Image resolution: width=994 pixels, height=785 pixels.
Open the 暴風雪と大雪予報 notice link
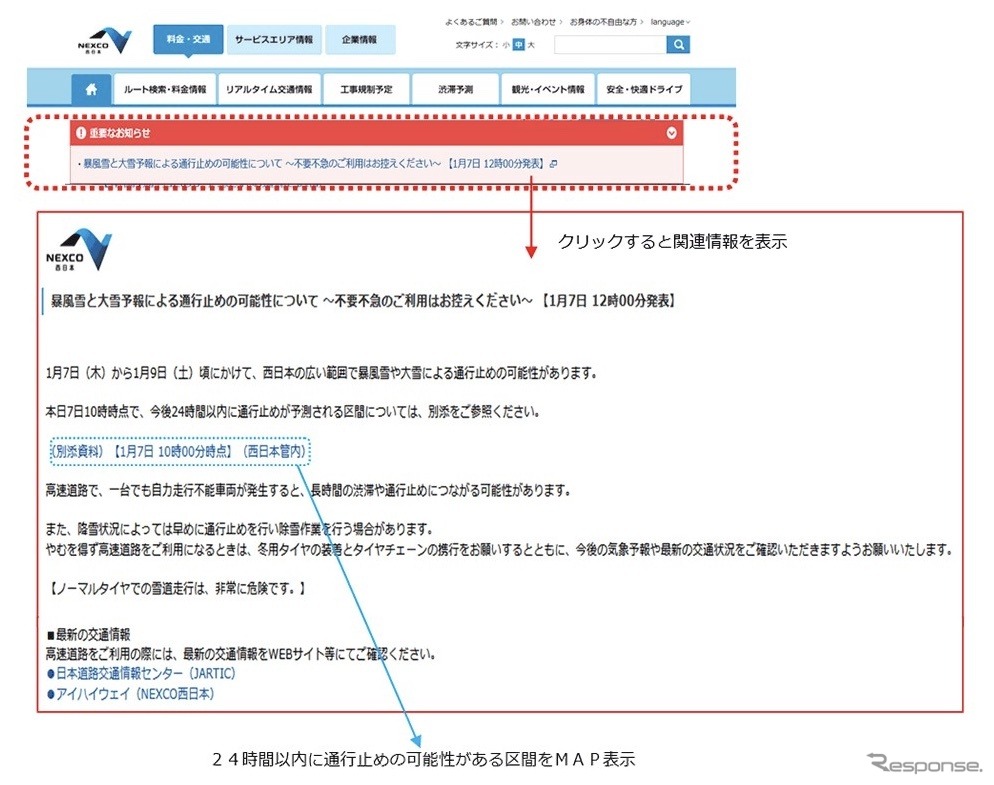point(313,164)
